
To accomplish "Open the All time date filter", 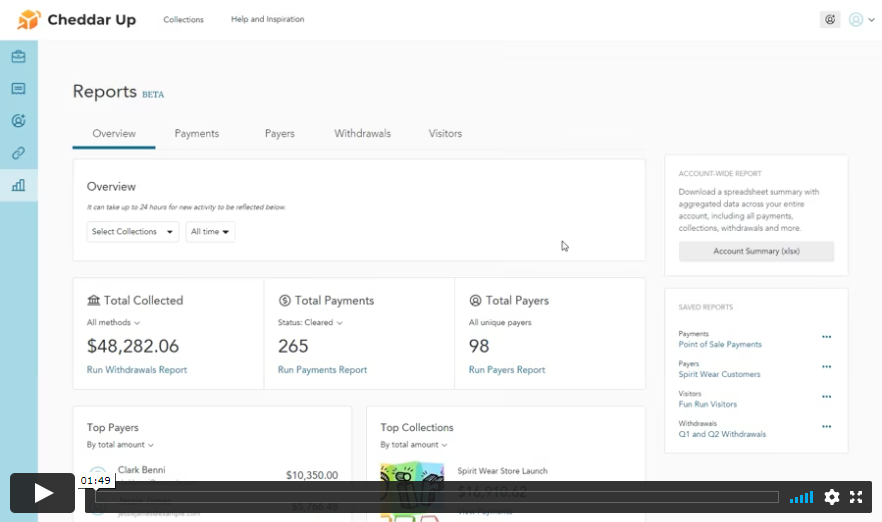I will (210, 232).
